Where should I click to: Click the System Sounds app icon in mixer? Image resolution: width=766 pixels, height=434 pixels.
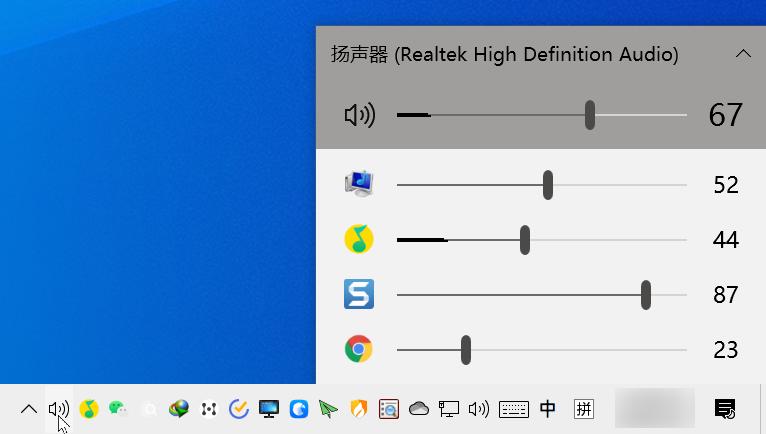click(359, 184)
